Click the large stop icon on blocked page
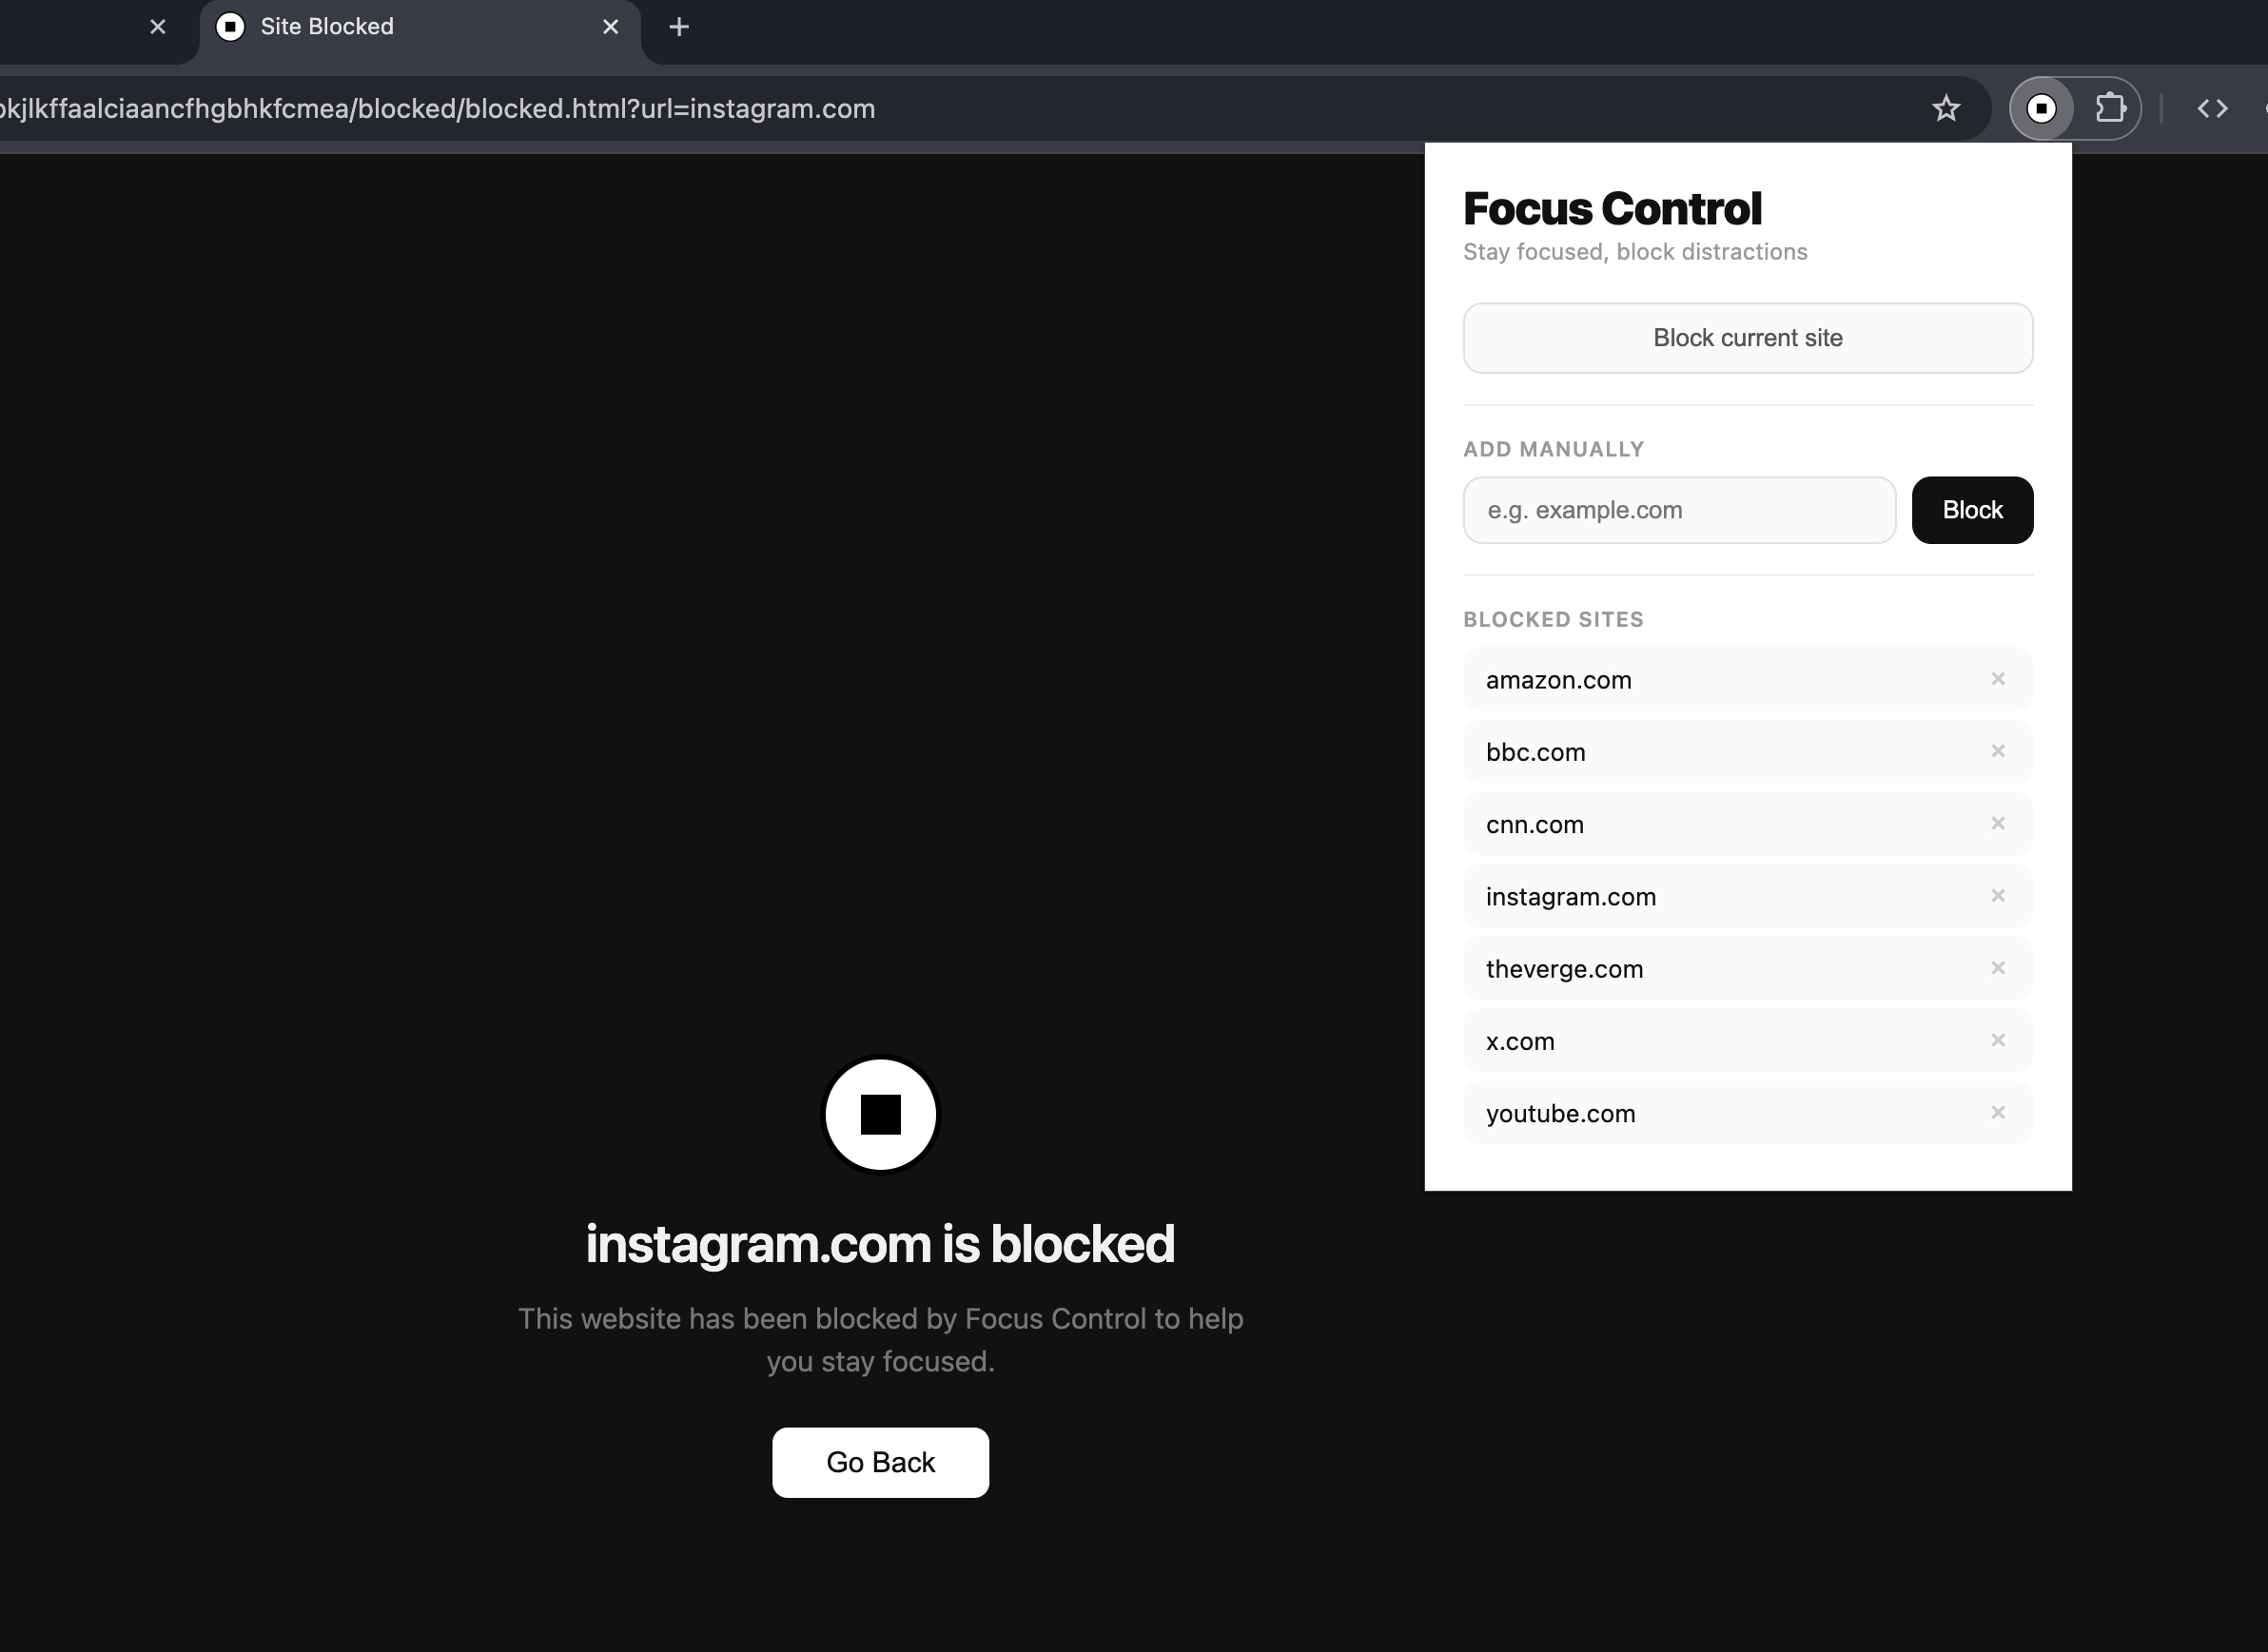The height and width of the screenshot is (1652, 2268). pyautogui.click(x=880, y=1114)
